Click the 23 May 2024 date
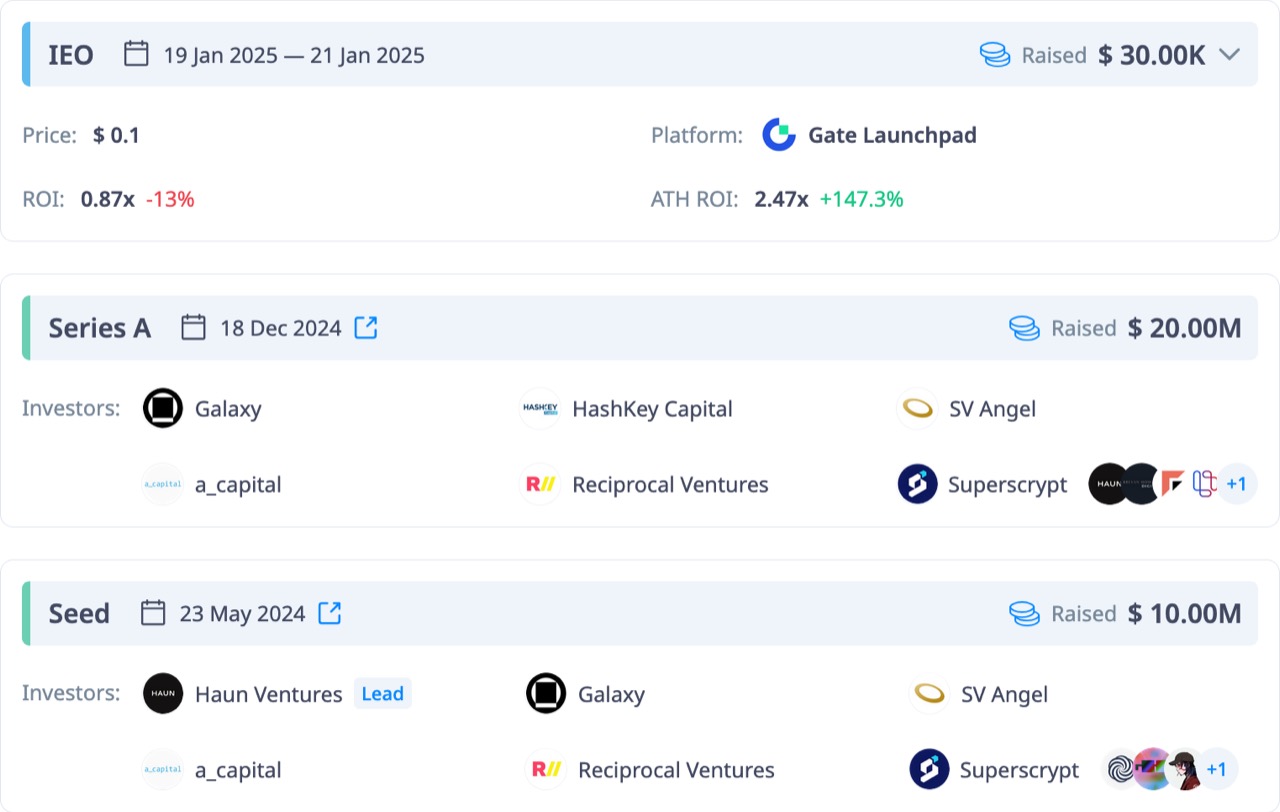1280x812 pixels. [243, 614]
